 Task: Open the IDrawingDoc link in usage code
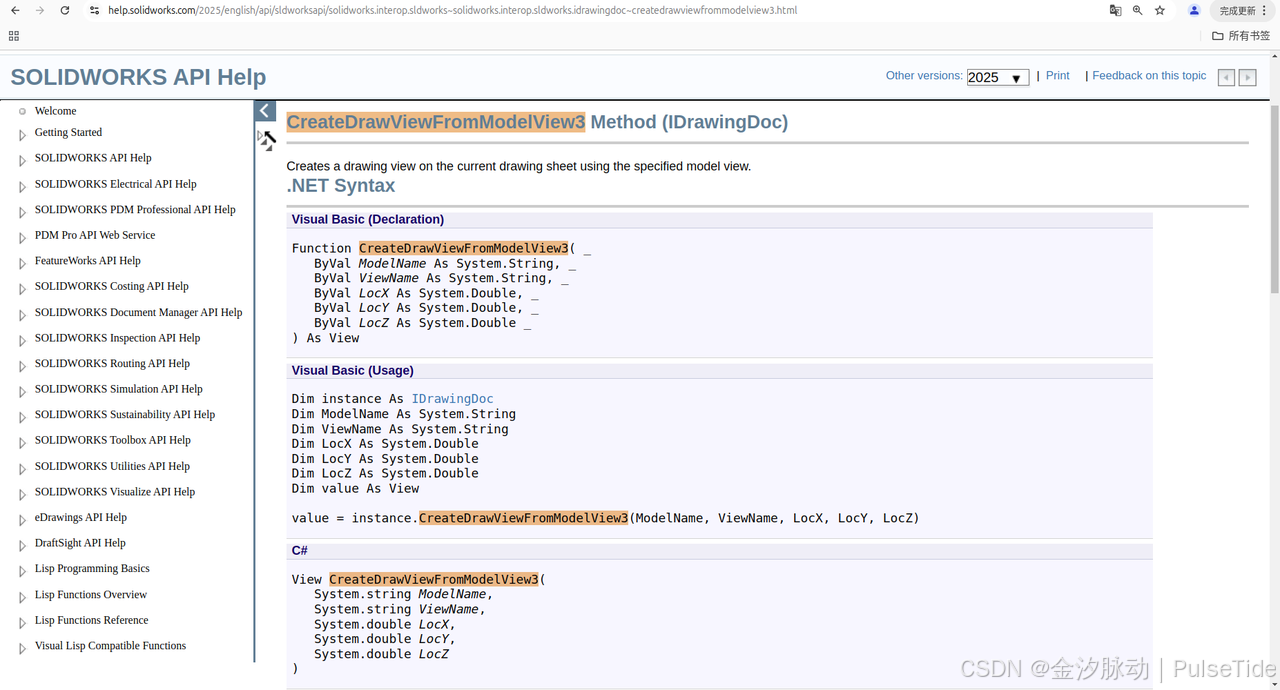[452, 399]
